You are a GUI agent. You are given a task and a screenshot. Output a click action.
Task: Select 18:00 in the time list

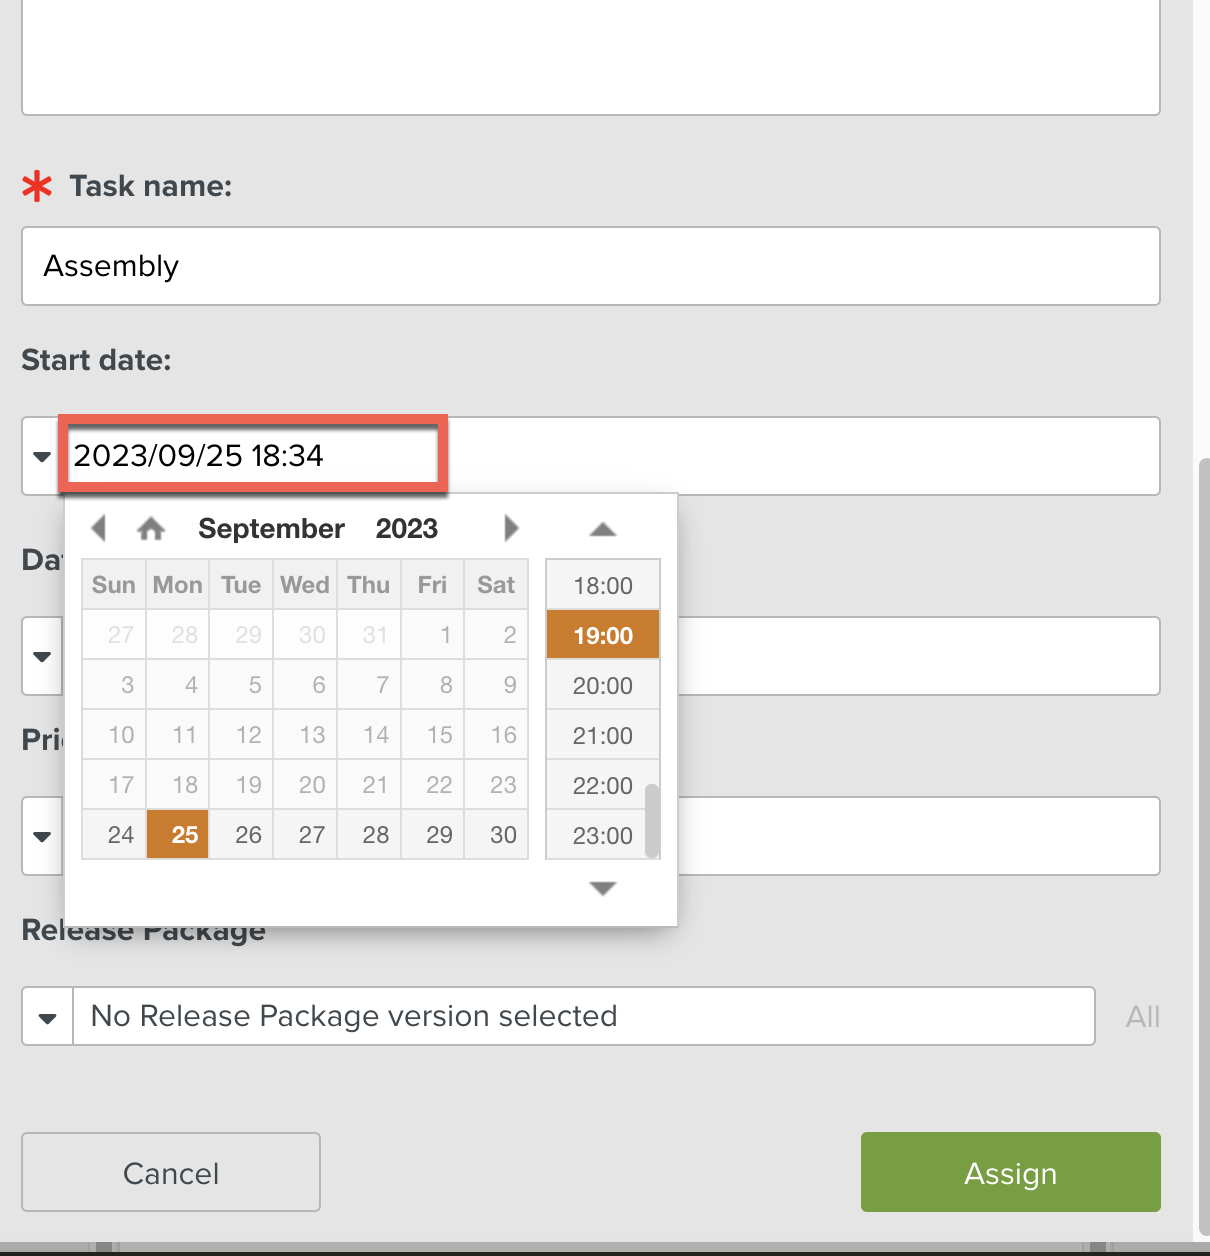(602, 586)
